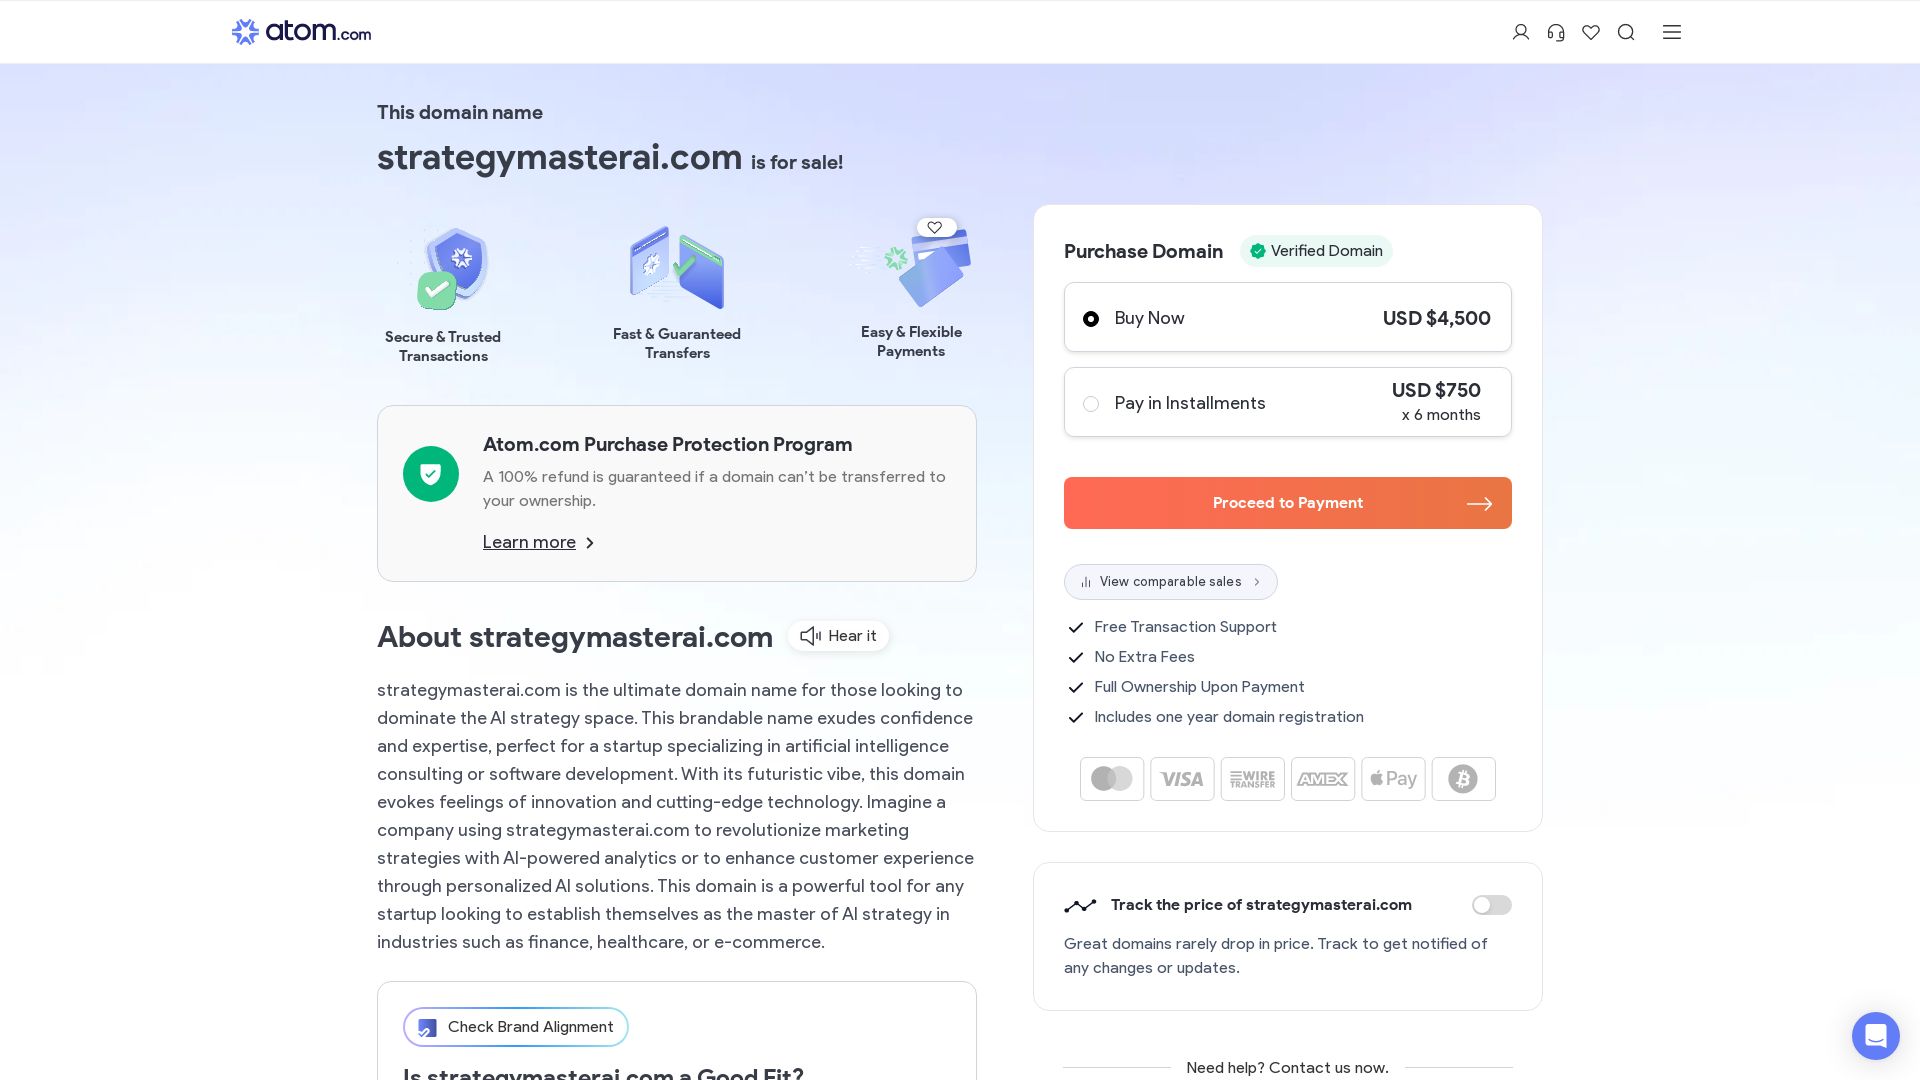Open the Learn more link
1920x1080 pixels.
click(529, 542)
